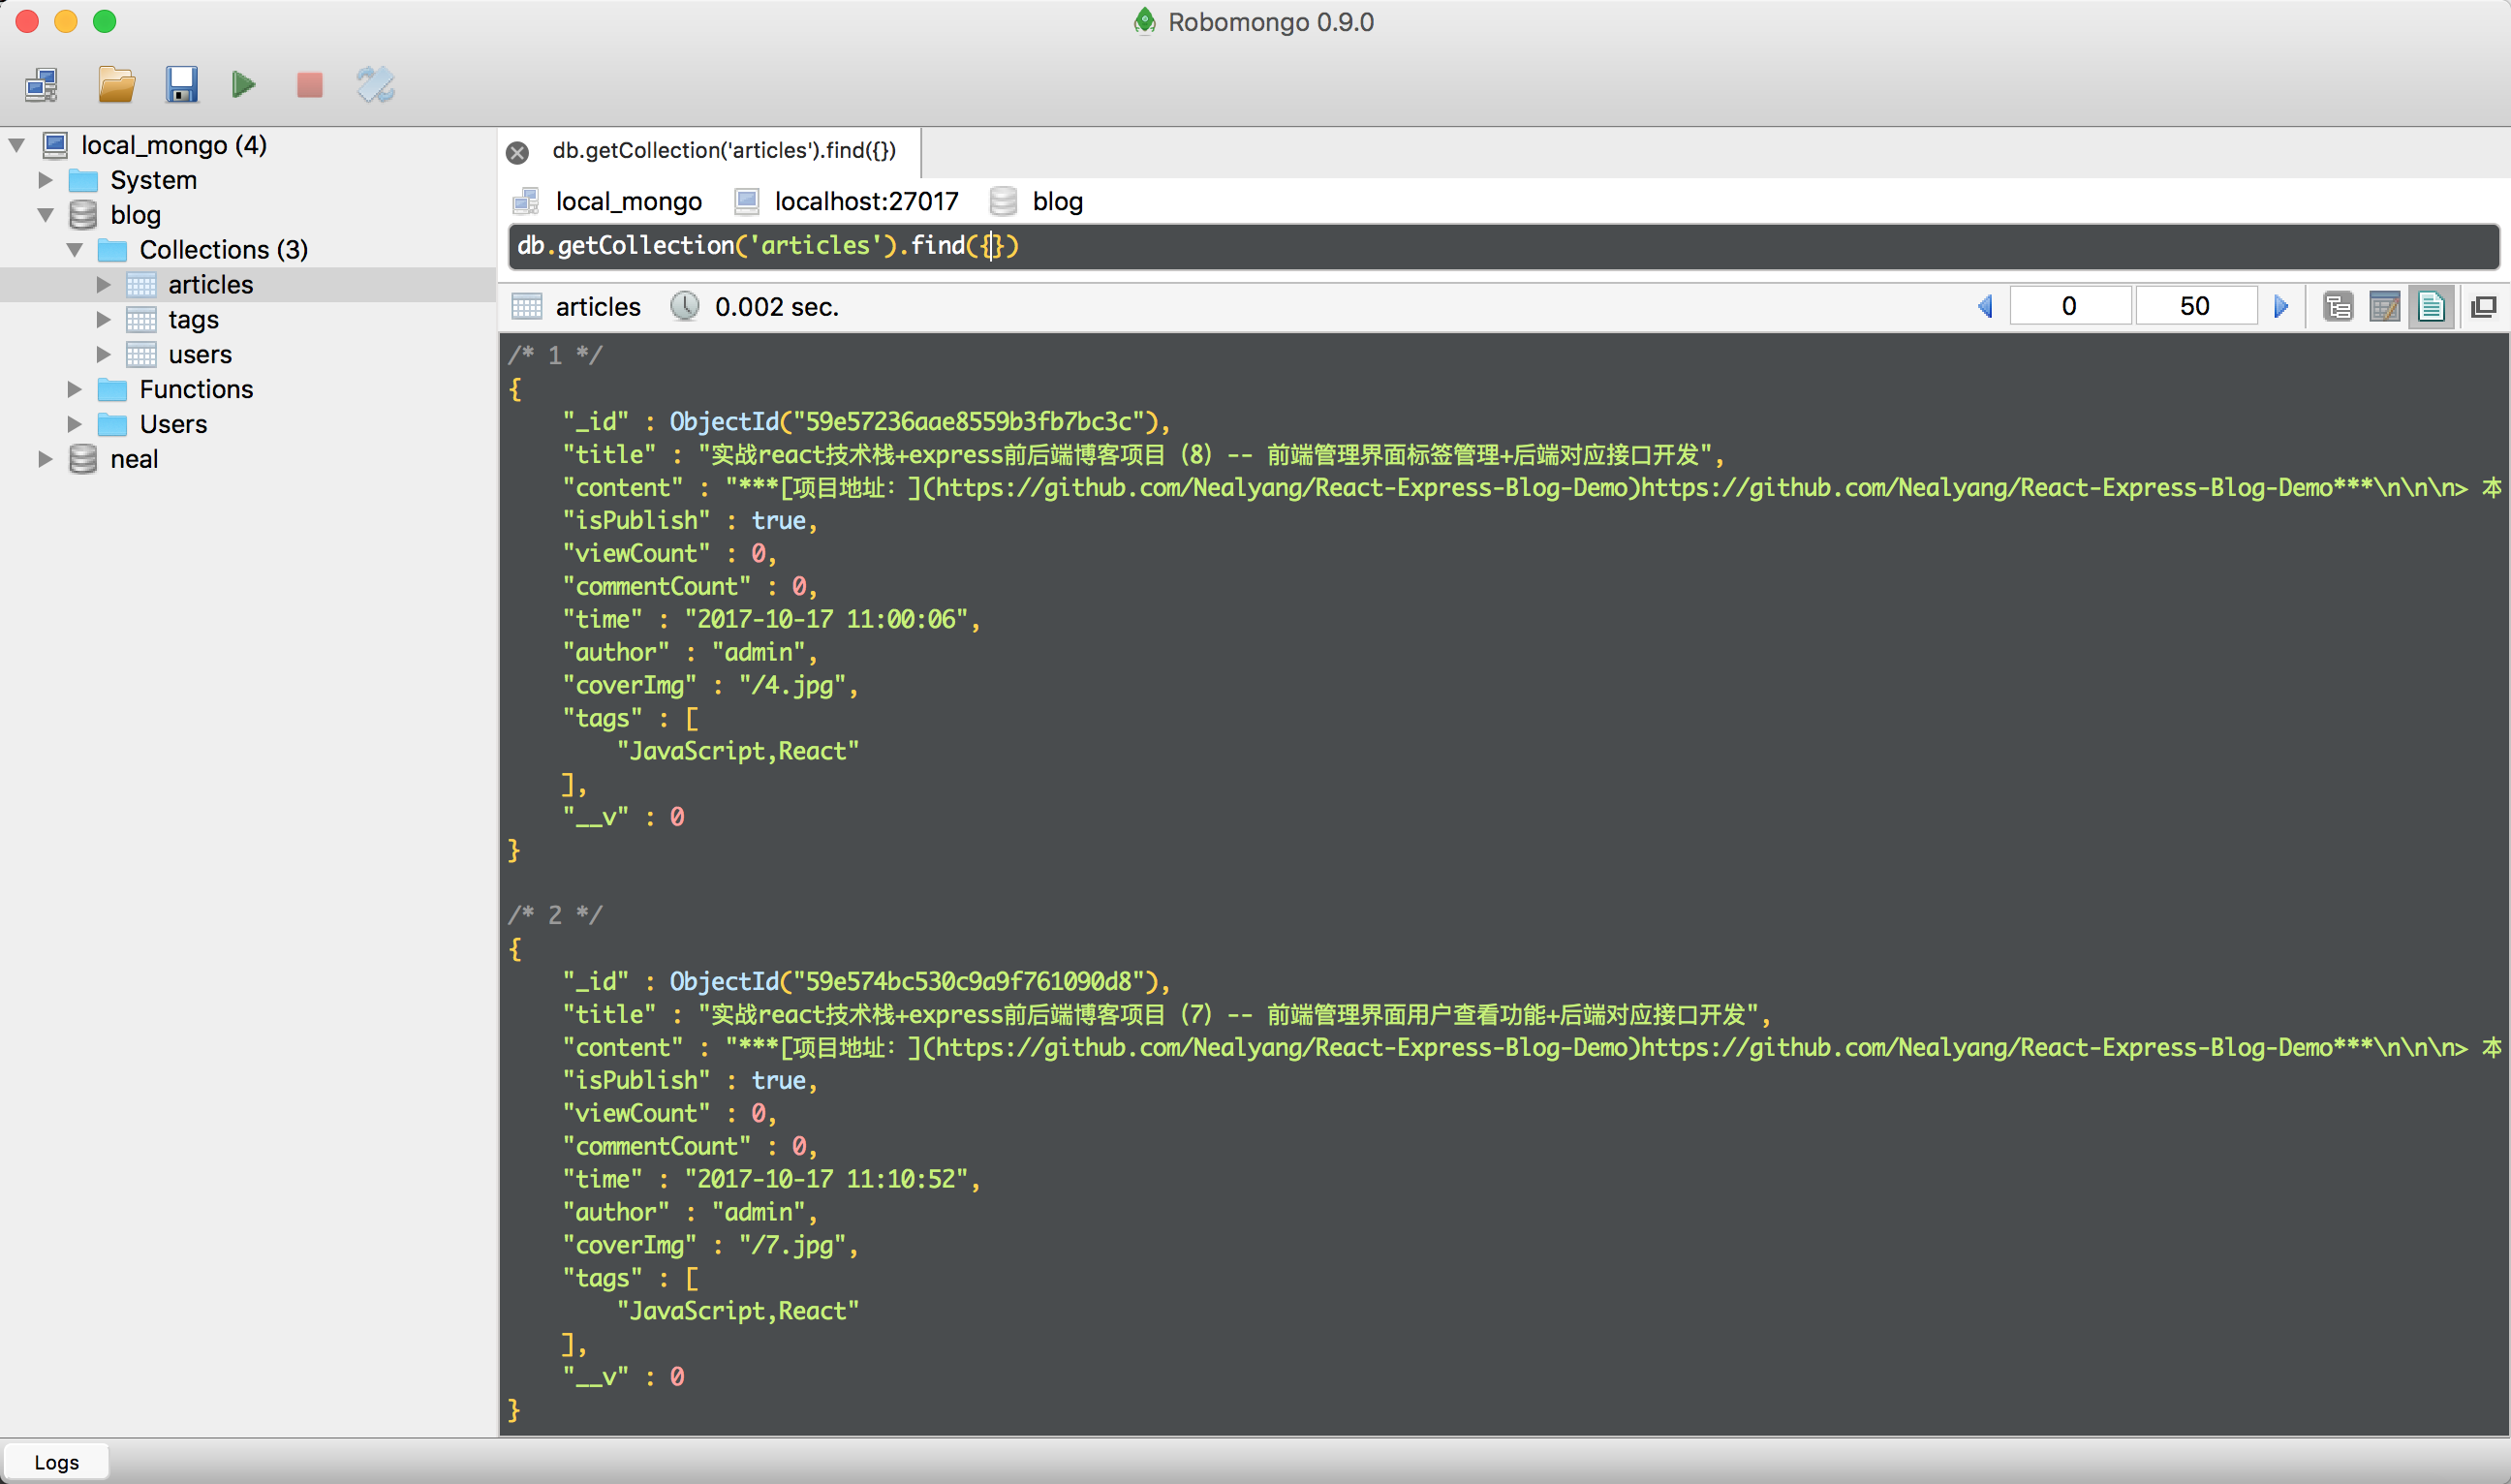Image resolution: width=2511 pixels, height=1484 pixels.
Task: Maximize output with the window icon
Action: click(2484, 306)
